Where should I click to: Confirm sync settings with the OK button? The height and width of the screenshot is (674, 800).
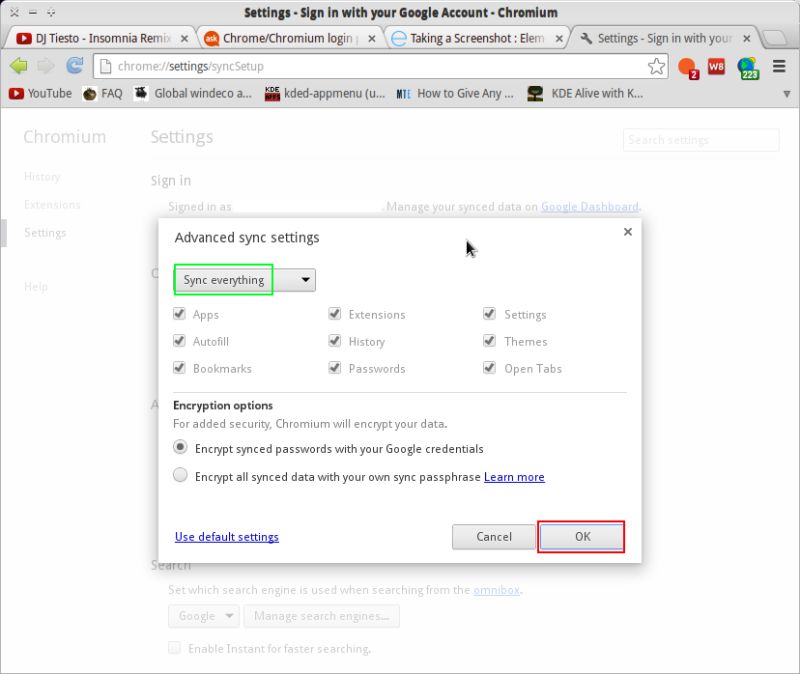point(582,537)
